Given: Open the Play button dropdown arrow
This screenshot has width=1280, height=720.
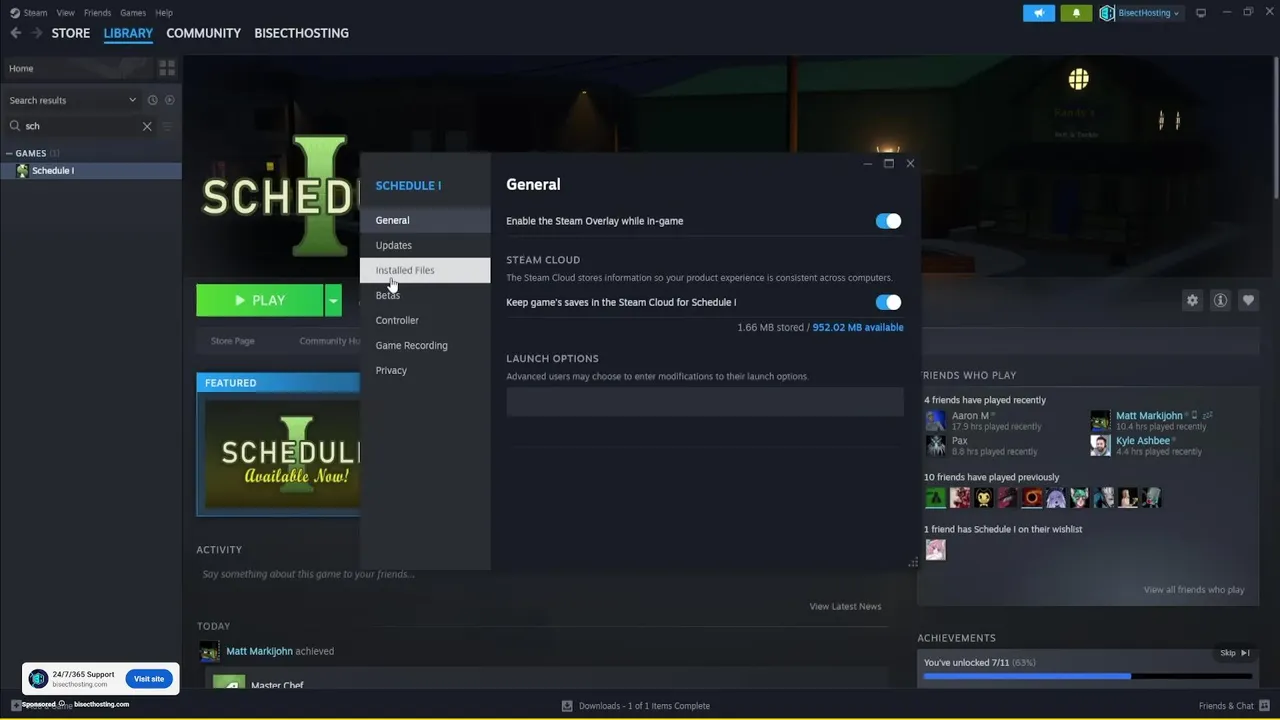Looking at the screenshot, I should pos(333,300).
